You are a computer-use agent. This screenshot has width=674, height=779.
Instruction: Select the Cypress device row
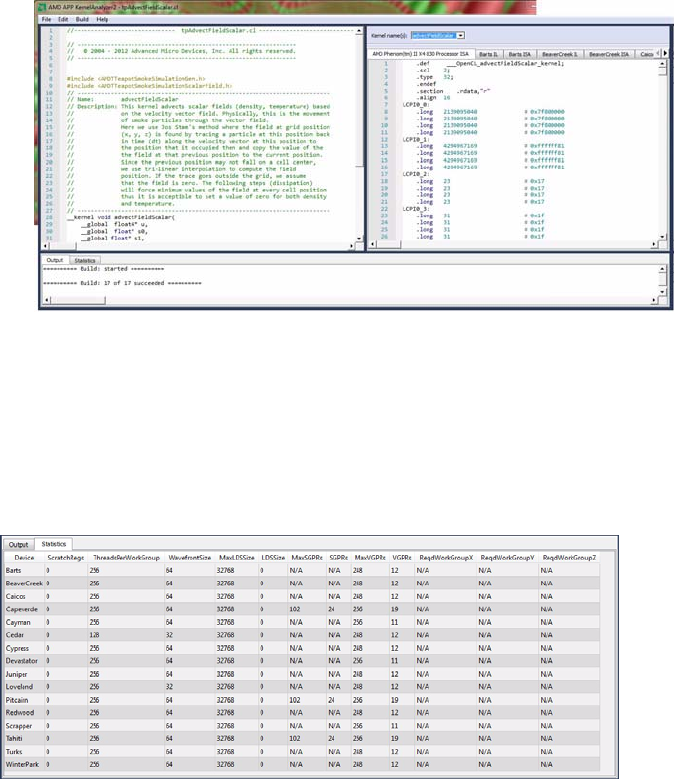301,648
